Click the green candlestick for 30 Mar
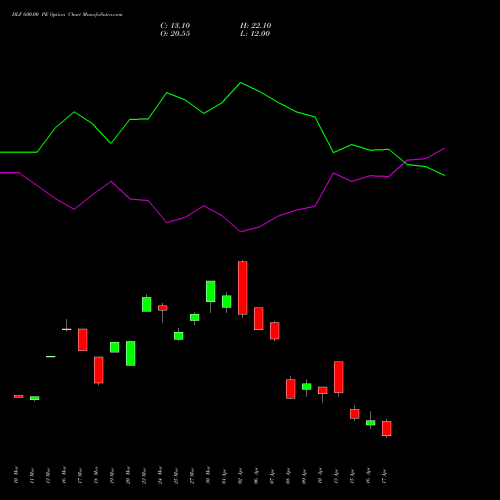 211,291
